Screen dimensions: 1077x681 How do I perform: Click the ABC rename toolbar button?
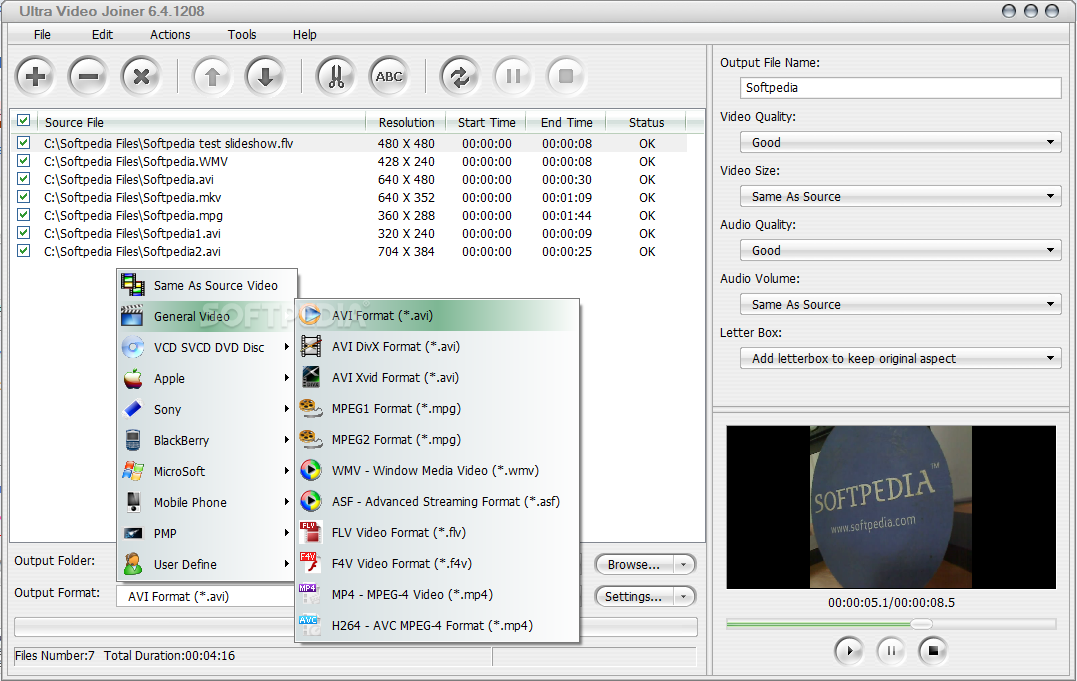[389, 76]
